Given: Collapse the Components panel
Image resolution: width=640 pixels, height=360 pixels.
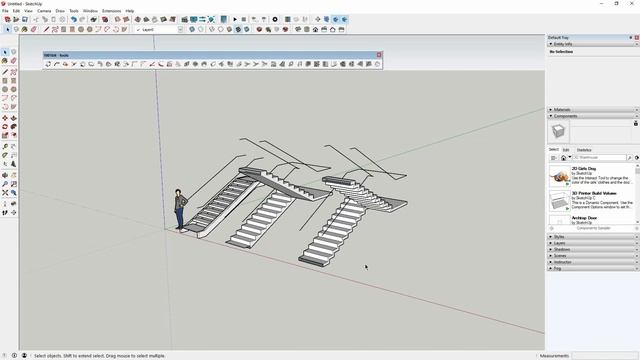Looking at the screenshot, I should (x=551, y=116).
